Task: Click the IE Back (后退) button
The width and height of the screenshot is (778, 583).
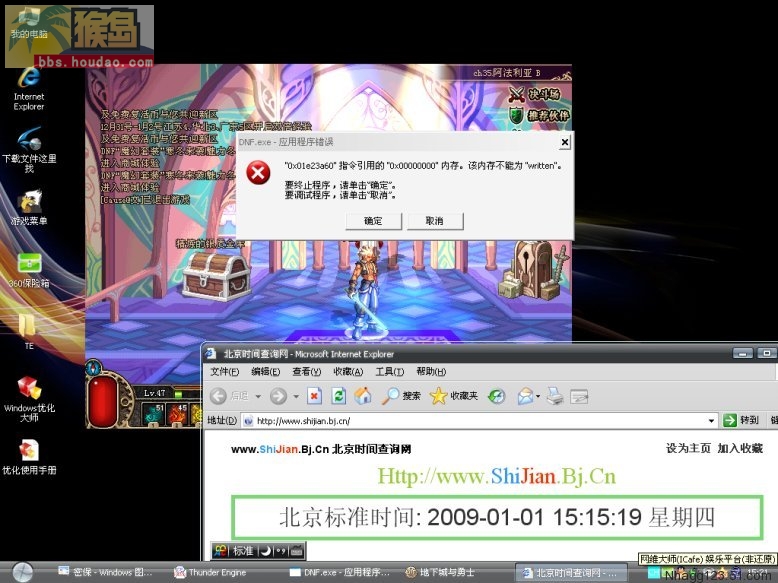Action: tap(229, 396)
